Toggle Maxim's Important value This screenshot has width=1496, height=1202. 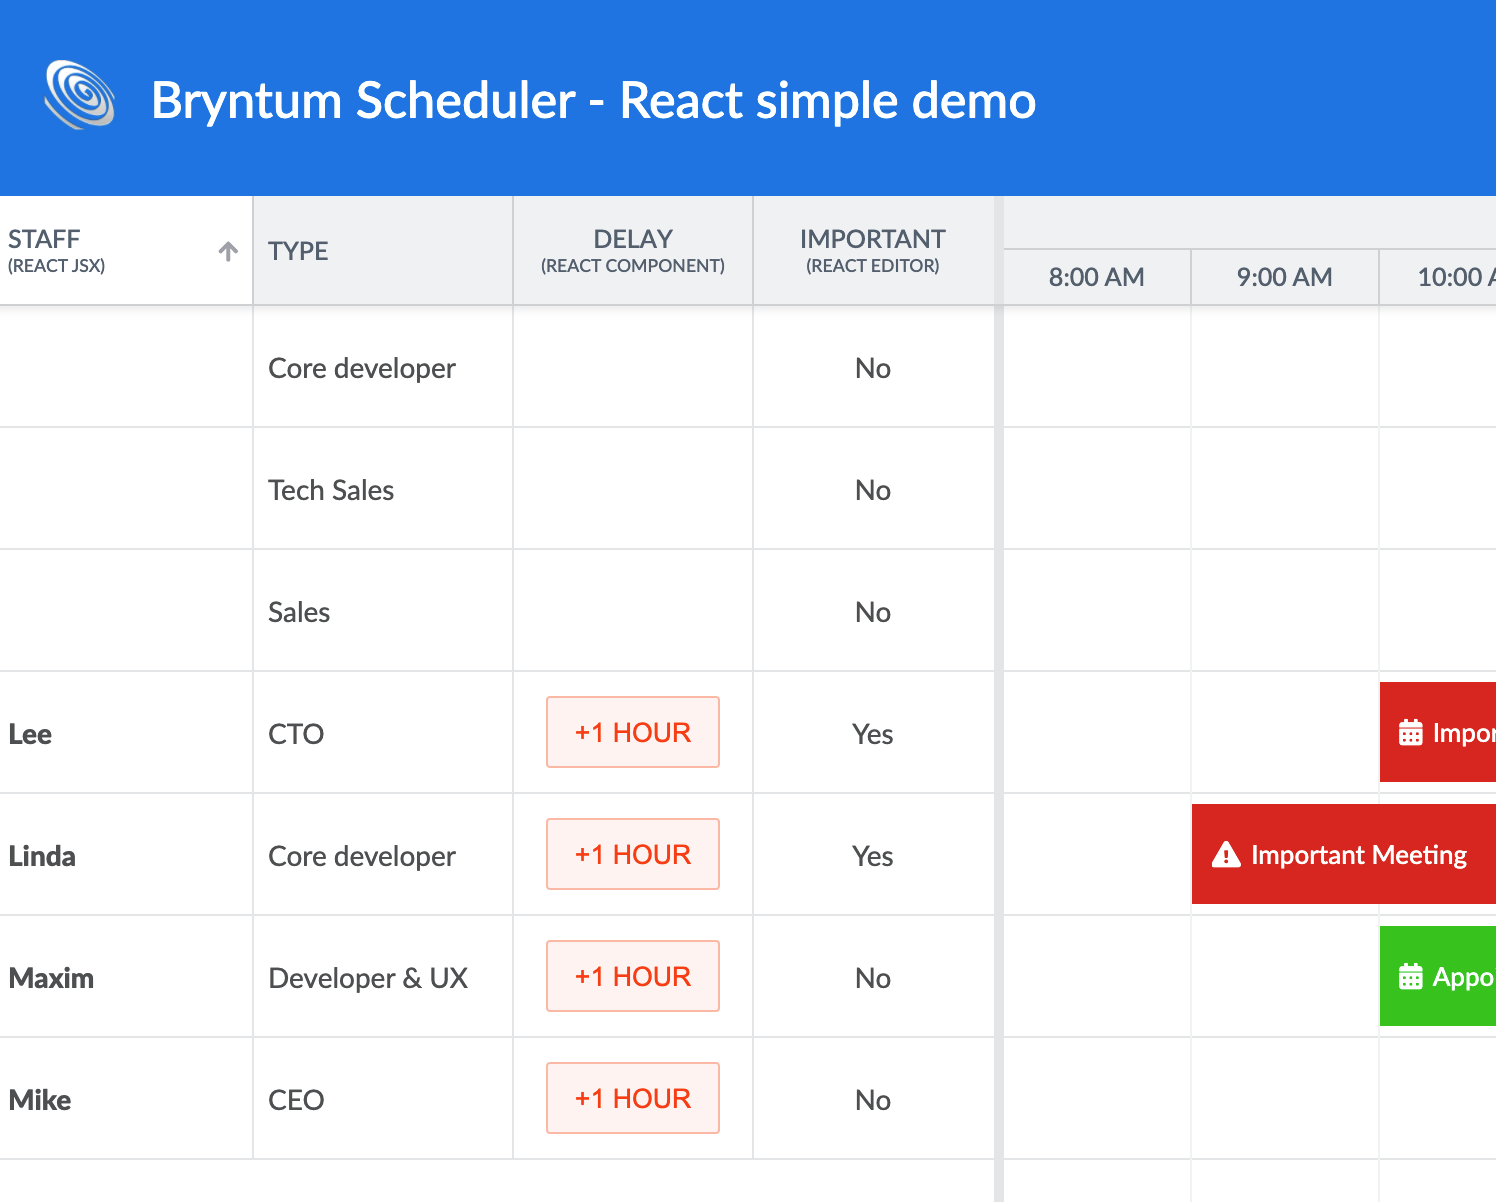coord(872,977)
